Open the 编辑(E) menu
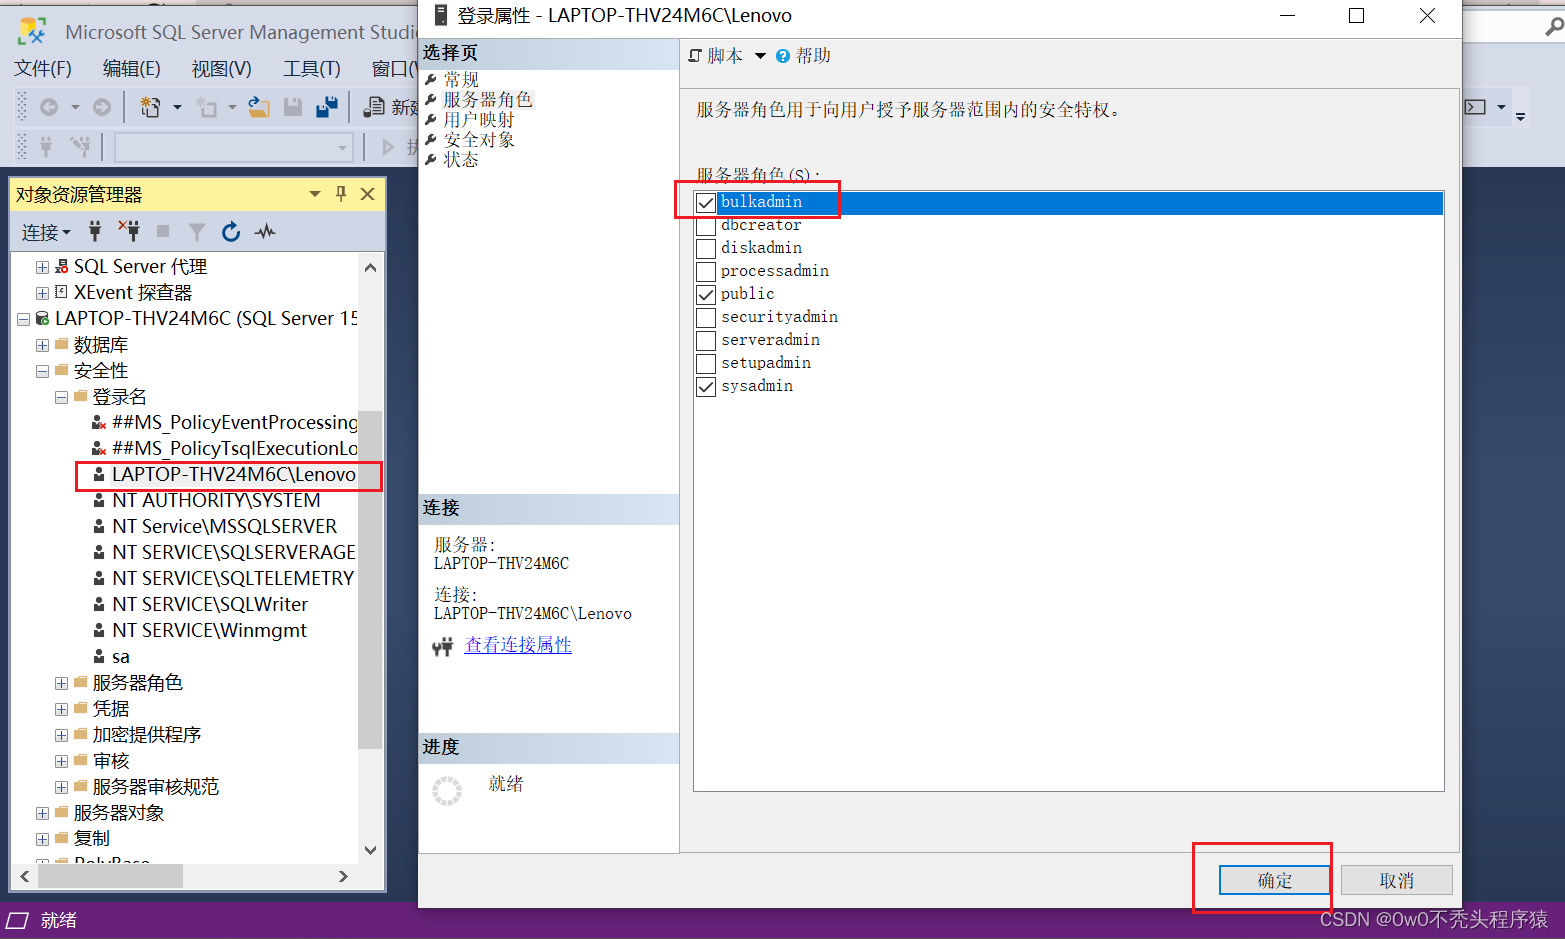This screenshot has height=939, width=1565. (131, 68)
